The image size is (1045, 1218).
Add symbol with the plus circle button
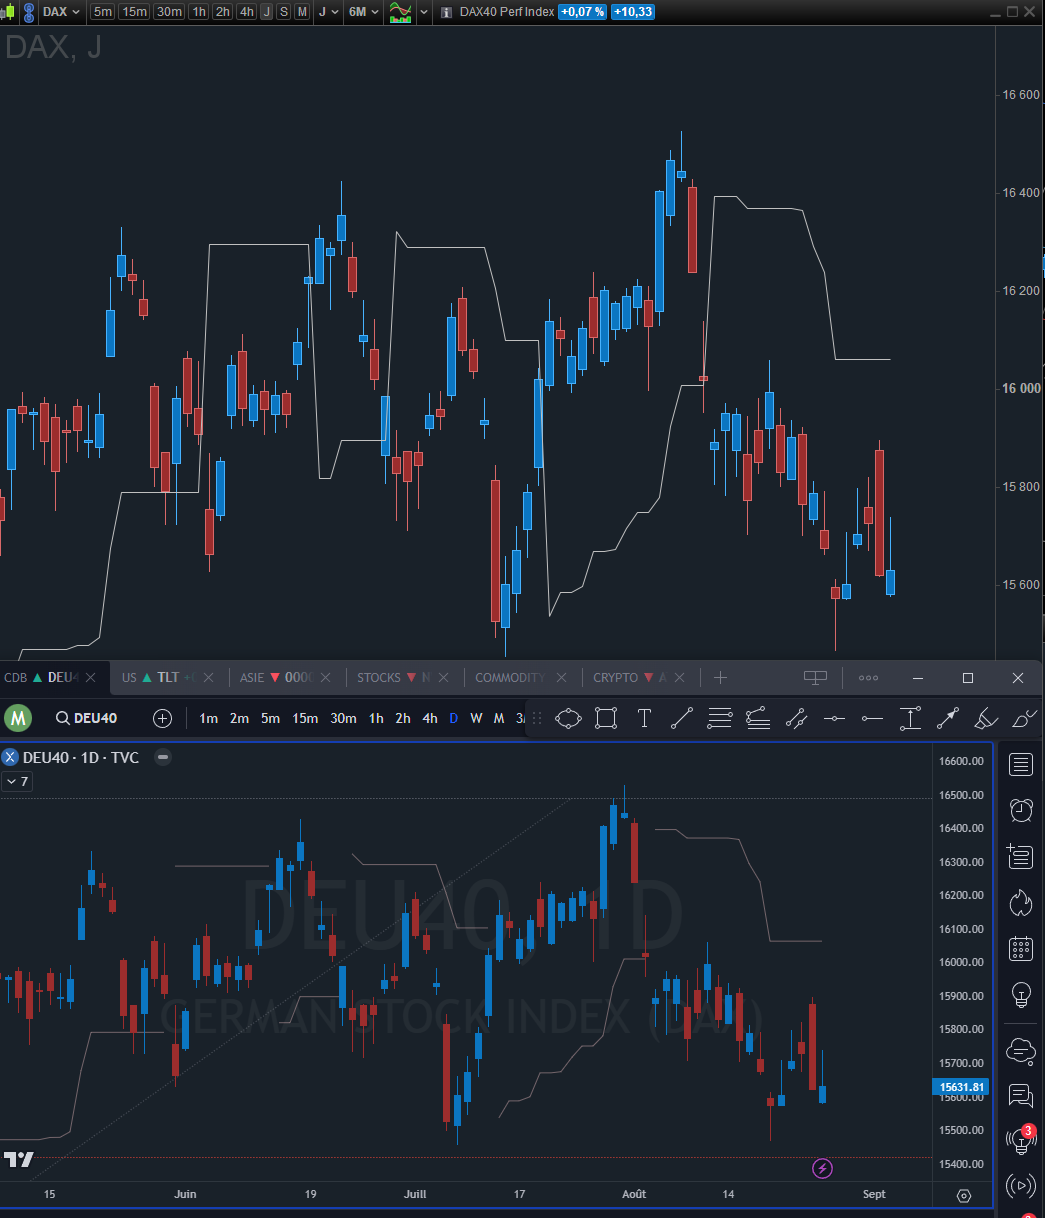(162, 718)
